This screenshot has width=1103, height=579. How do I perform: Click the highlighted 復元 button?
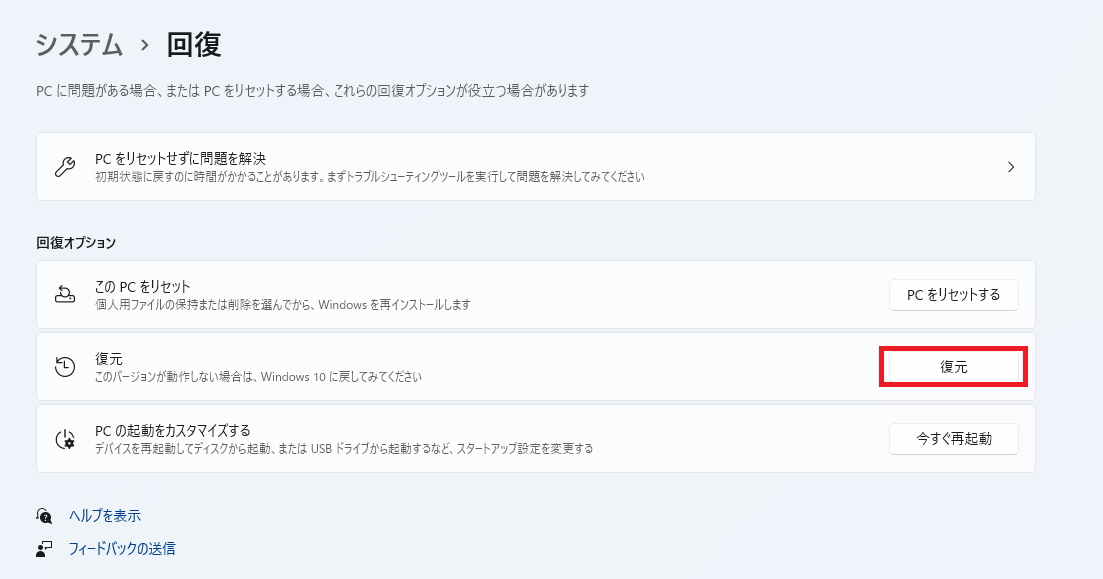[952, 366]
